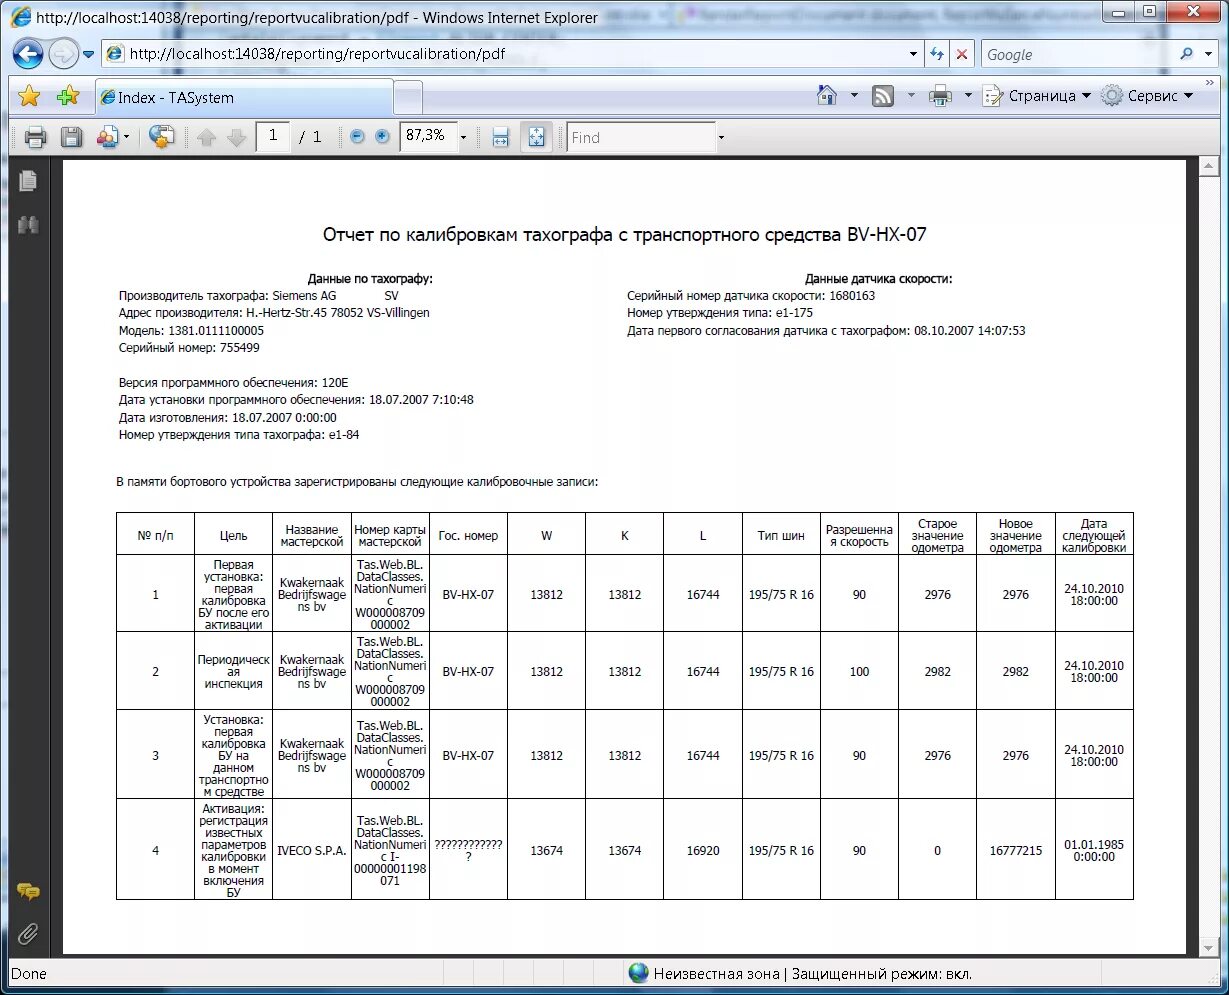Image resolution: width=1229 pixels, height=995 pixels.
Task: Toggle the Fit One Full Page icon
Action: point(536,137)
